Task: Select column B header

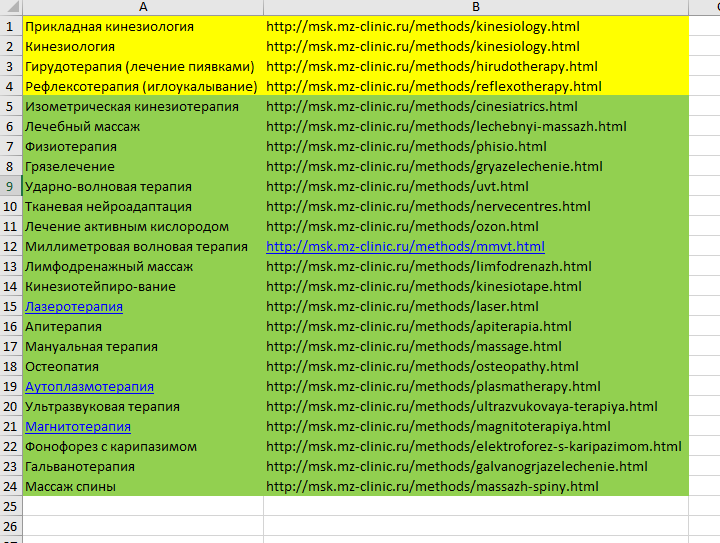Action: pos(476,7)
